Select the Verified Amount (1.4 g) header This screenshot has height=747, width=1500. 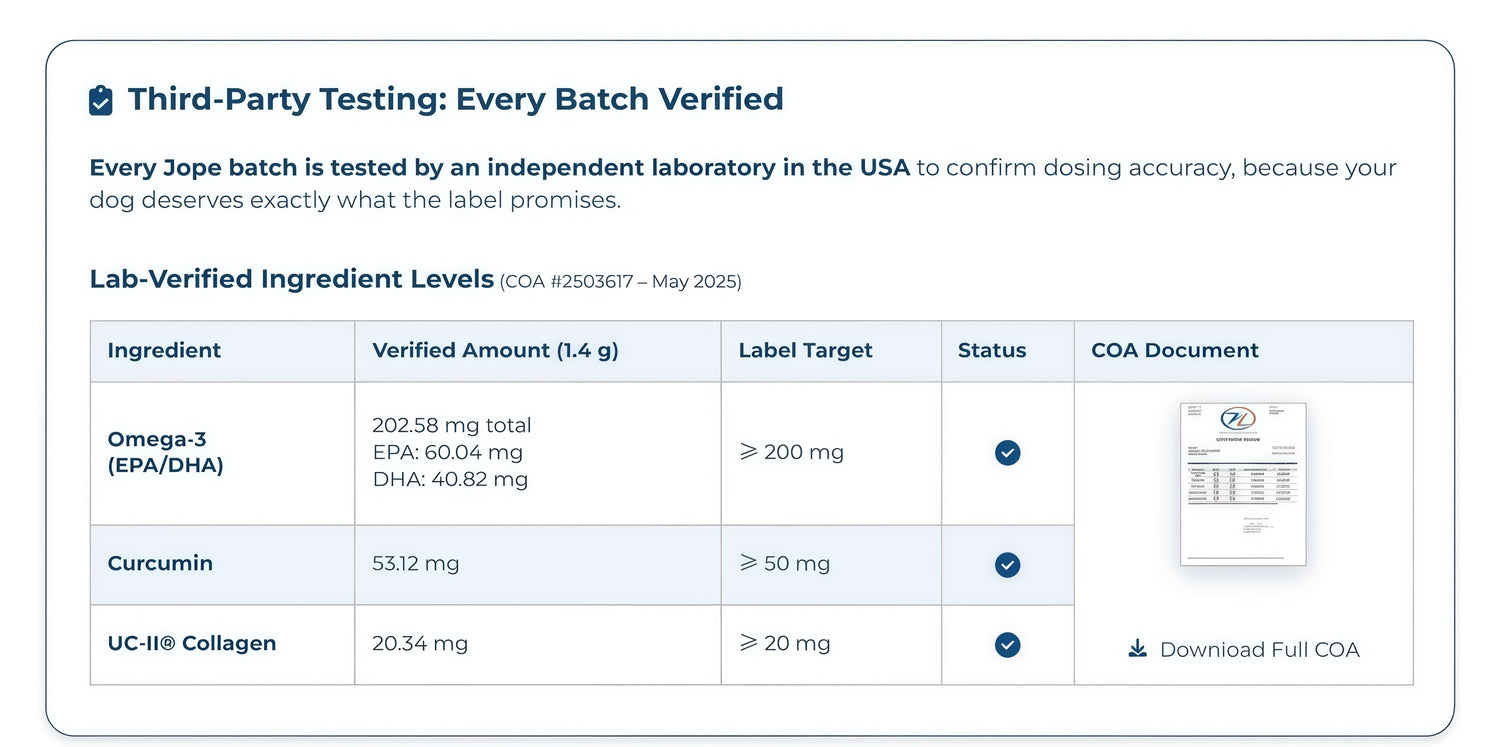(495, 350)
